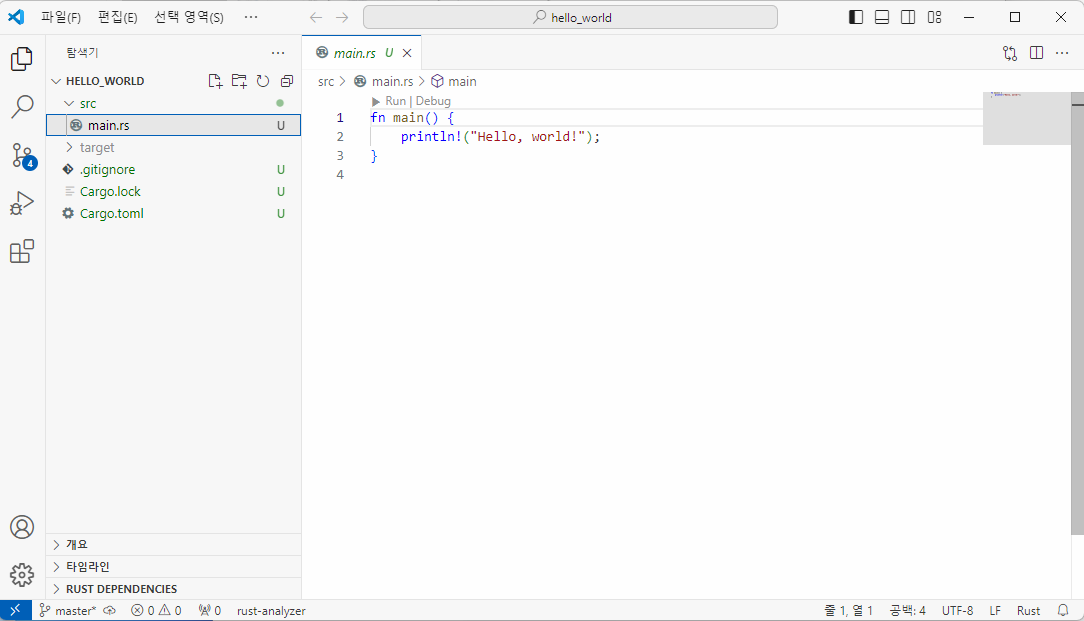
Task: Toggle the bottom panel visibility
Action: [882, 17]
